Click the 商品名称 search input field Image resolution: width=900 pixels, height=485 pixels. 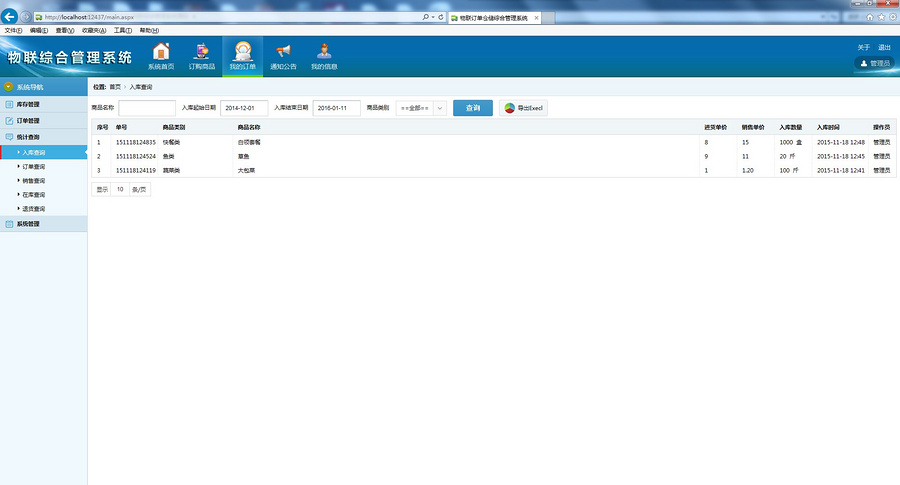pos(147,108)
